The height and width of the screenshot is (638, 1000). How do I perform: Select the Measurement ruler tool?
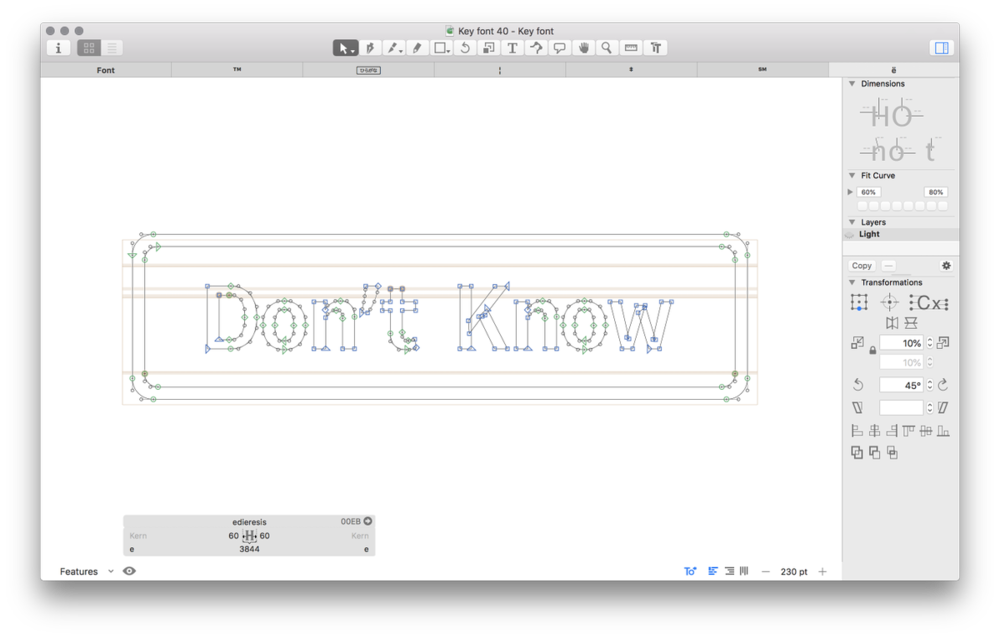click(631, 48)
